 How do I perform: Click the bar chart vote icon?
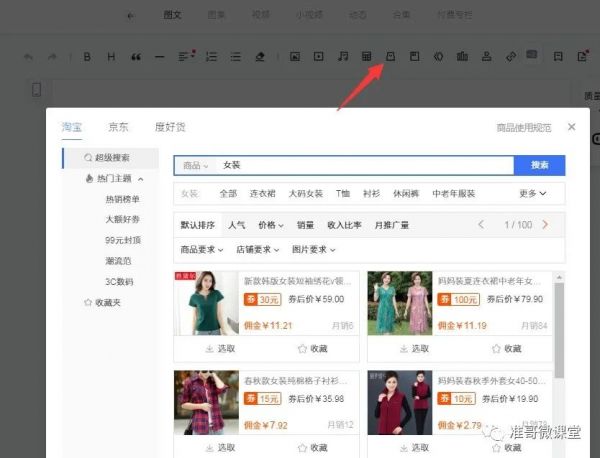462,57
